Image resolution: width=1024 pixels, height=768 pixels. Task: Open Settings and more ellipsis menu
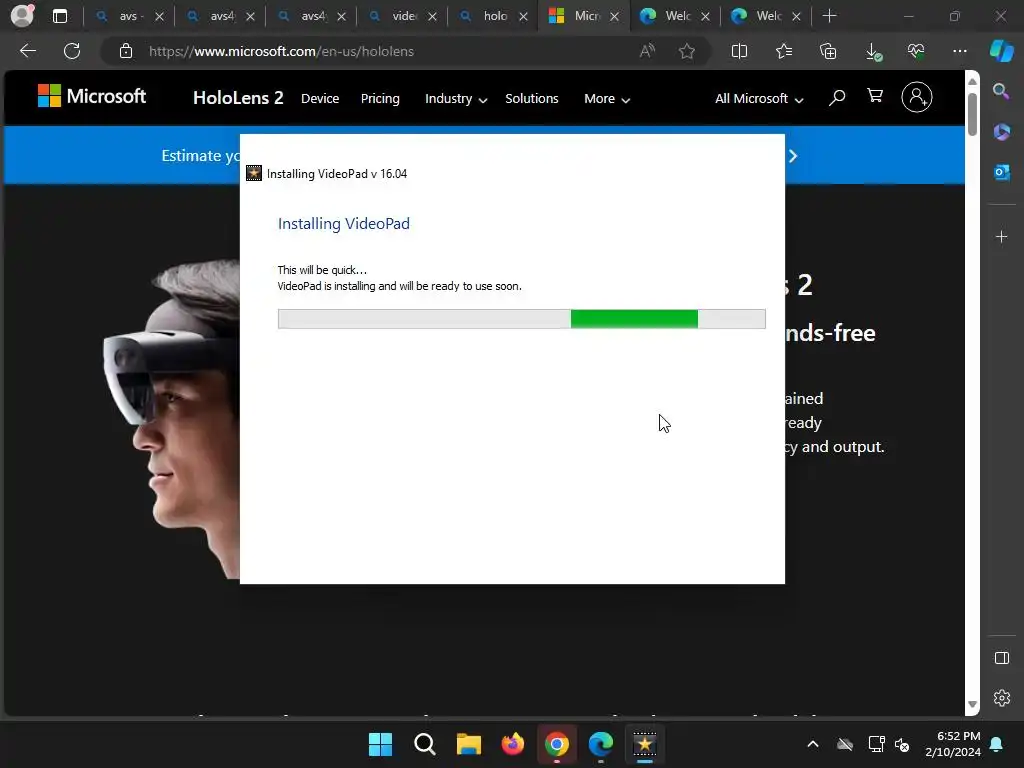959,51
